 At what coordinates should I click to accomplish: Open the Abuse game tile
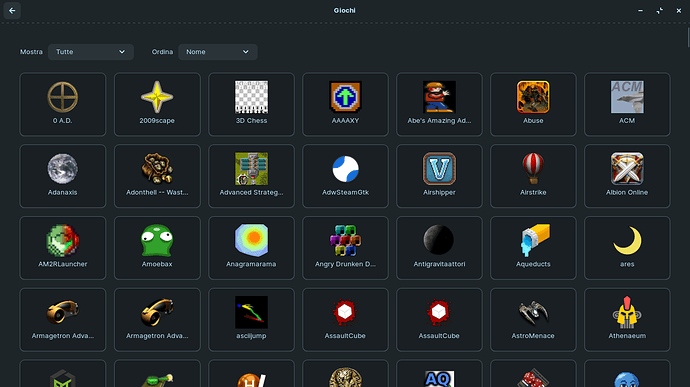click(533, 104)
